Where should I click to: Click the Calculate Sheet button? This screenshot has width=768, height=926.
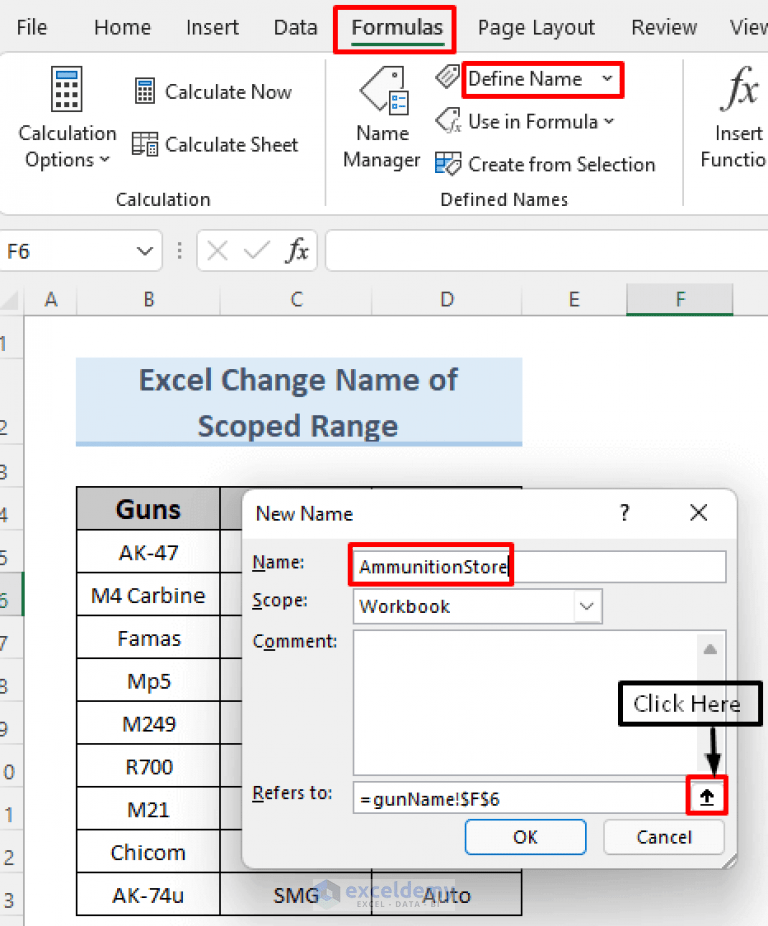point(215,145)
